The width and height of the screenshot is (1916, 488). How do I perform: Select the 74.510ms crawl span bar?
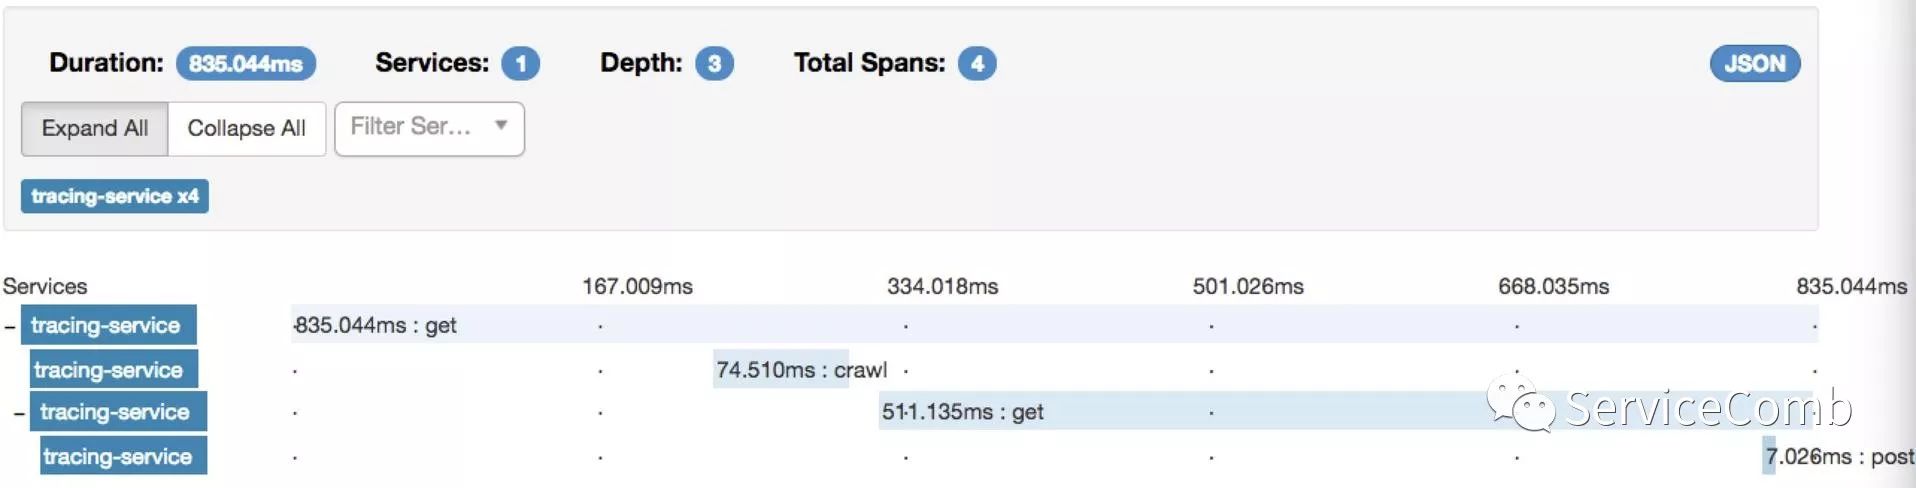(x=781, y=370)
